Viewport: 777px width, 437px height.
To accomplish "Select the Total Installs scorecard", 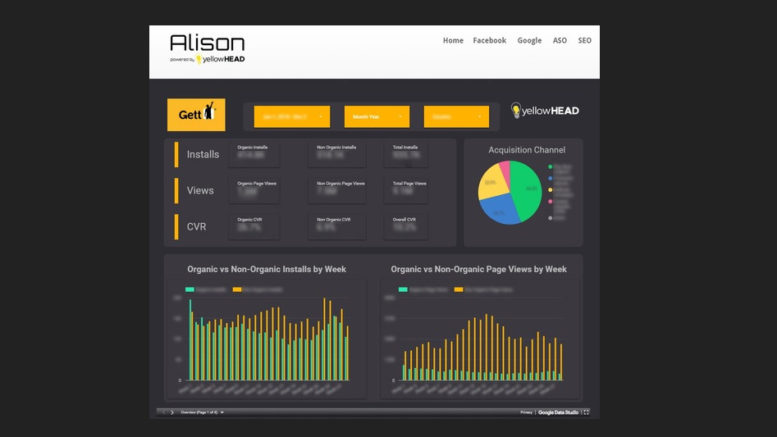I will [x=406, y=154].
